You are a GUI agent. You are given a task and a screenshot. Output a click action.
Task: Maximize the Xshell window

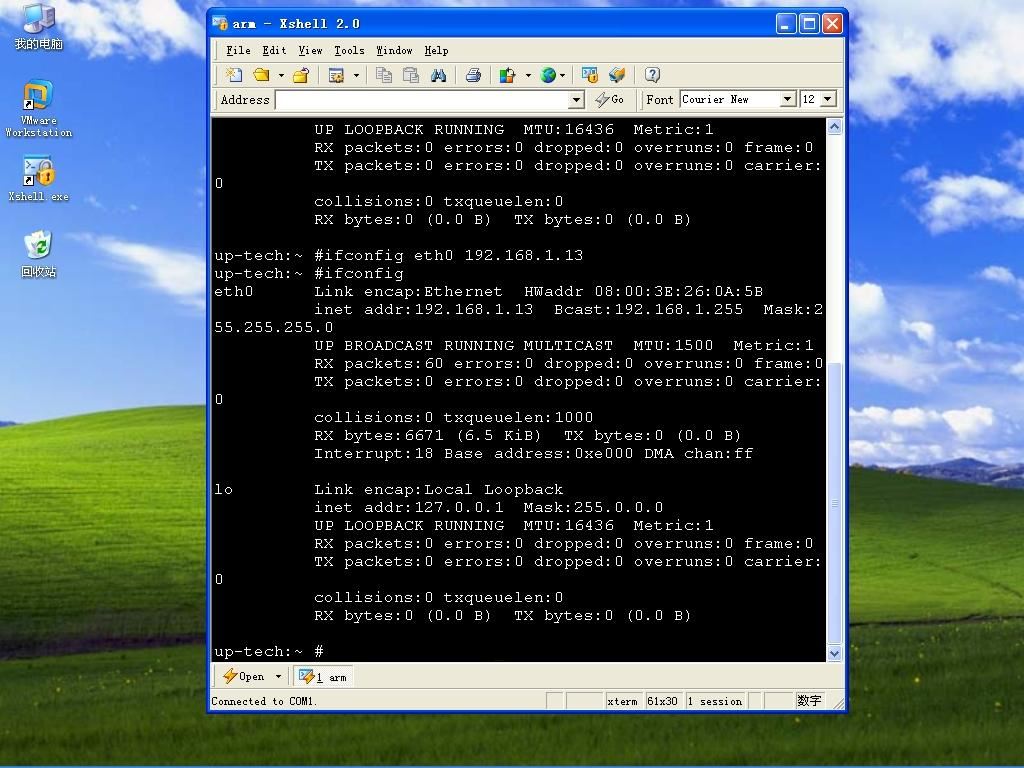tap(809, 24)
